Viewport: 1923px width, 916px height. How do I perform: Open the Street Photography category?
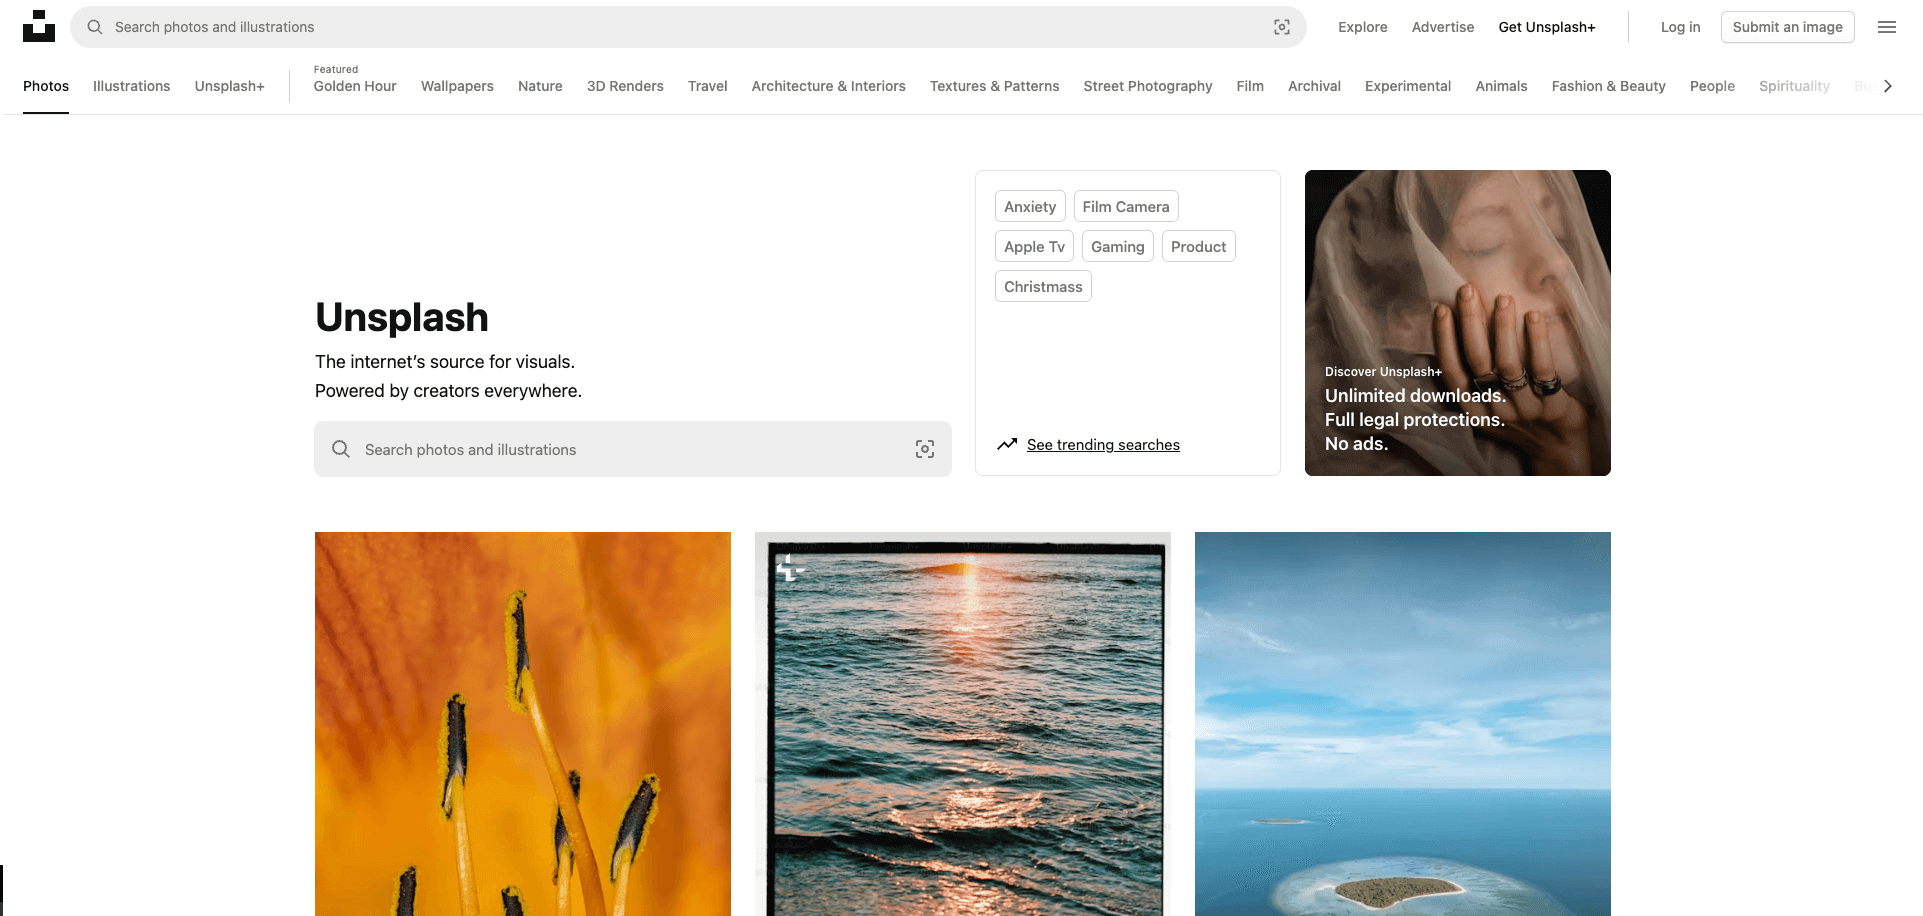point(1147,86)
